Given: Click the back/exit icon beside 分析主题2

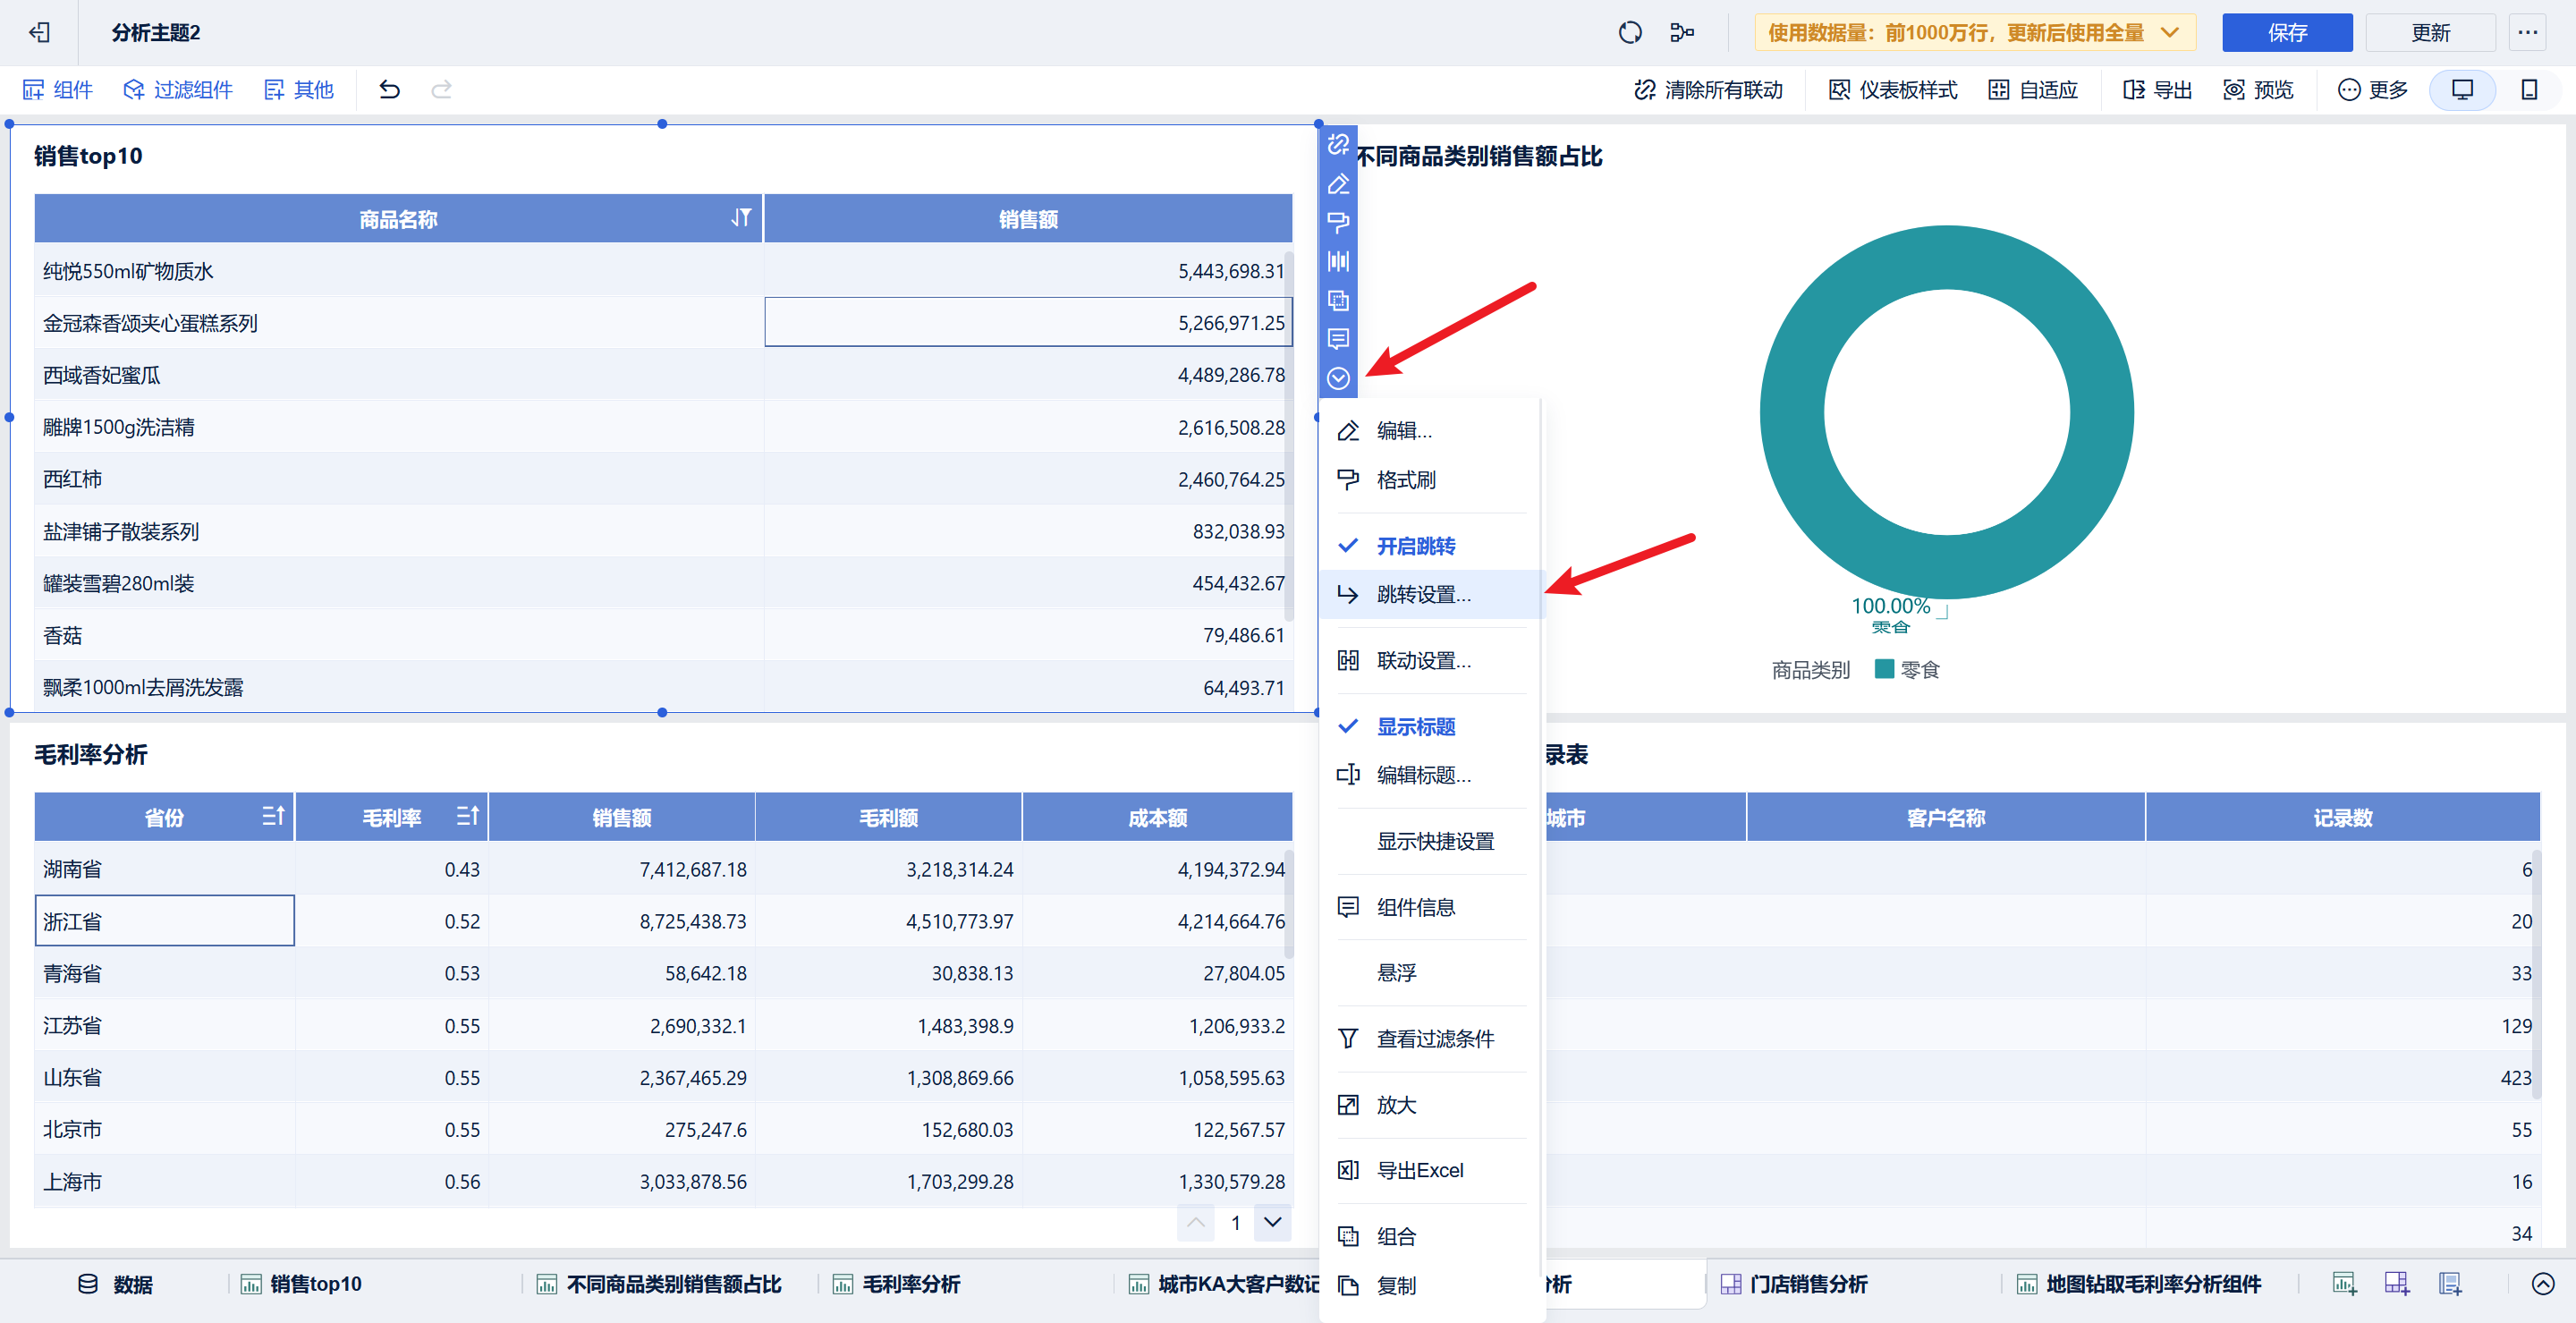Looking at the screenshot, I should click(39, 33).
